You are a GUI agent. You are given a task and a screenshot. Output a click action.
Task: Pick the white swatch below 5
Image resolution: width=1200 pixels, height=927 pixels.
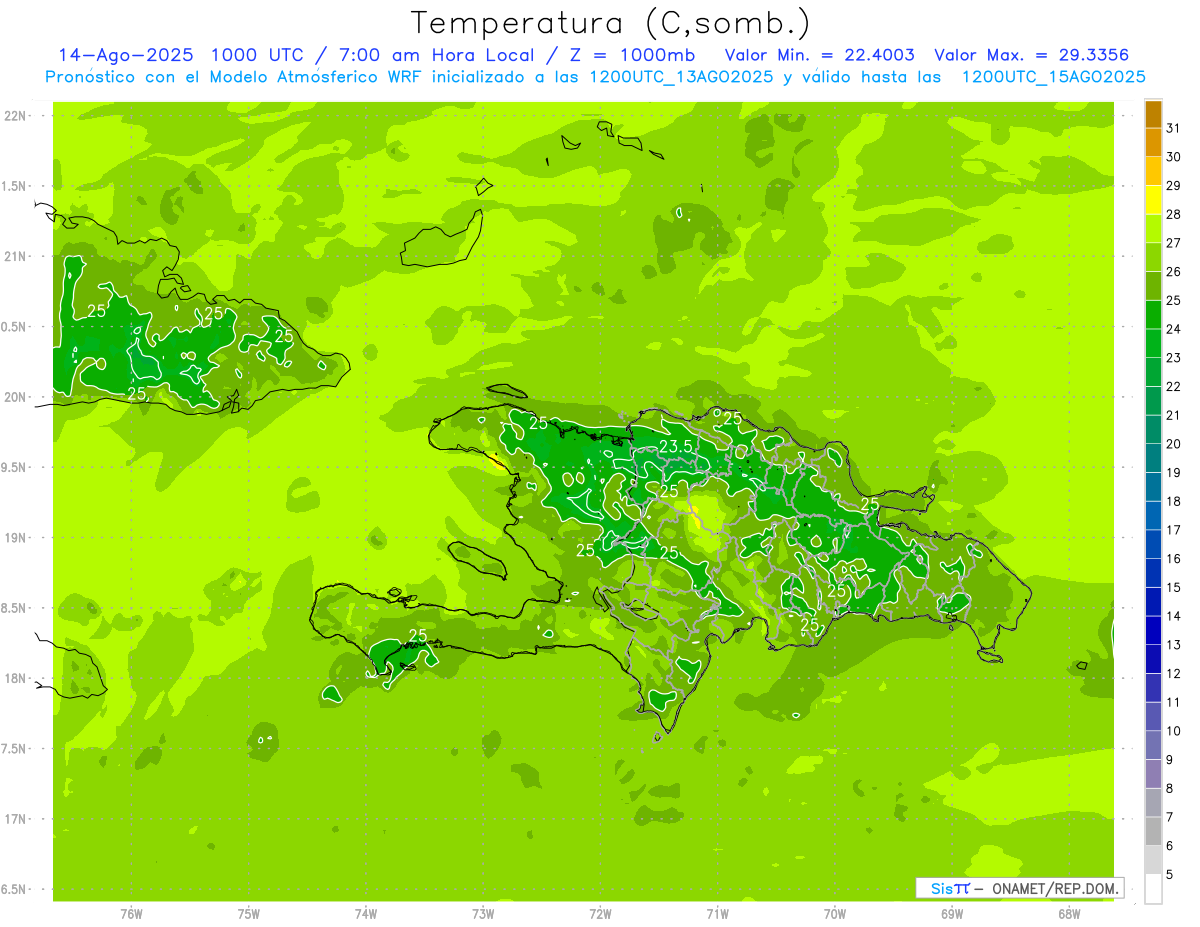pos(1153,889)
